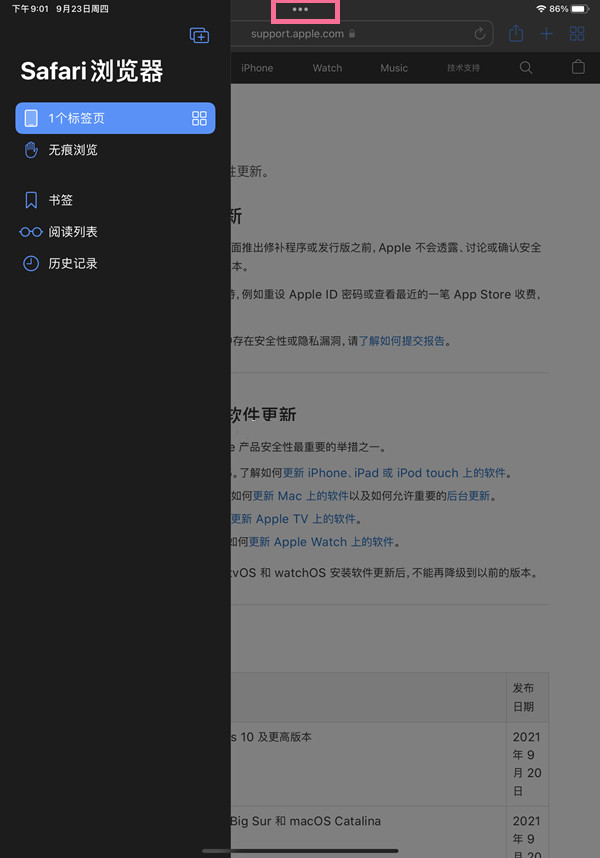Switch to 无痕浏览 private browsing
Screen dimensions: 600x858
coord(73,150)
